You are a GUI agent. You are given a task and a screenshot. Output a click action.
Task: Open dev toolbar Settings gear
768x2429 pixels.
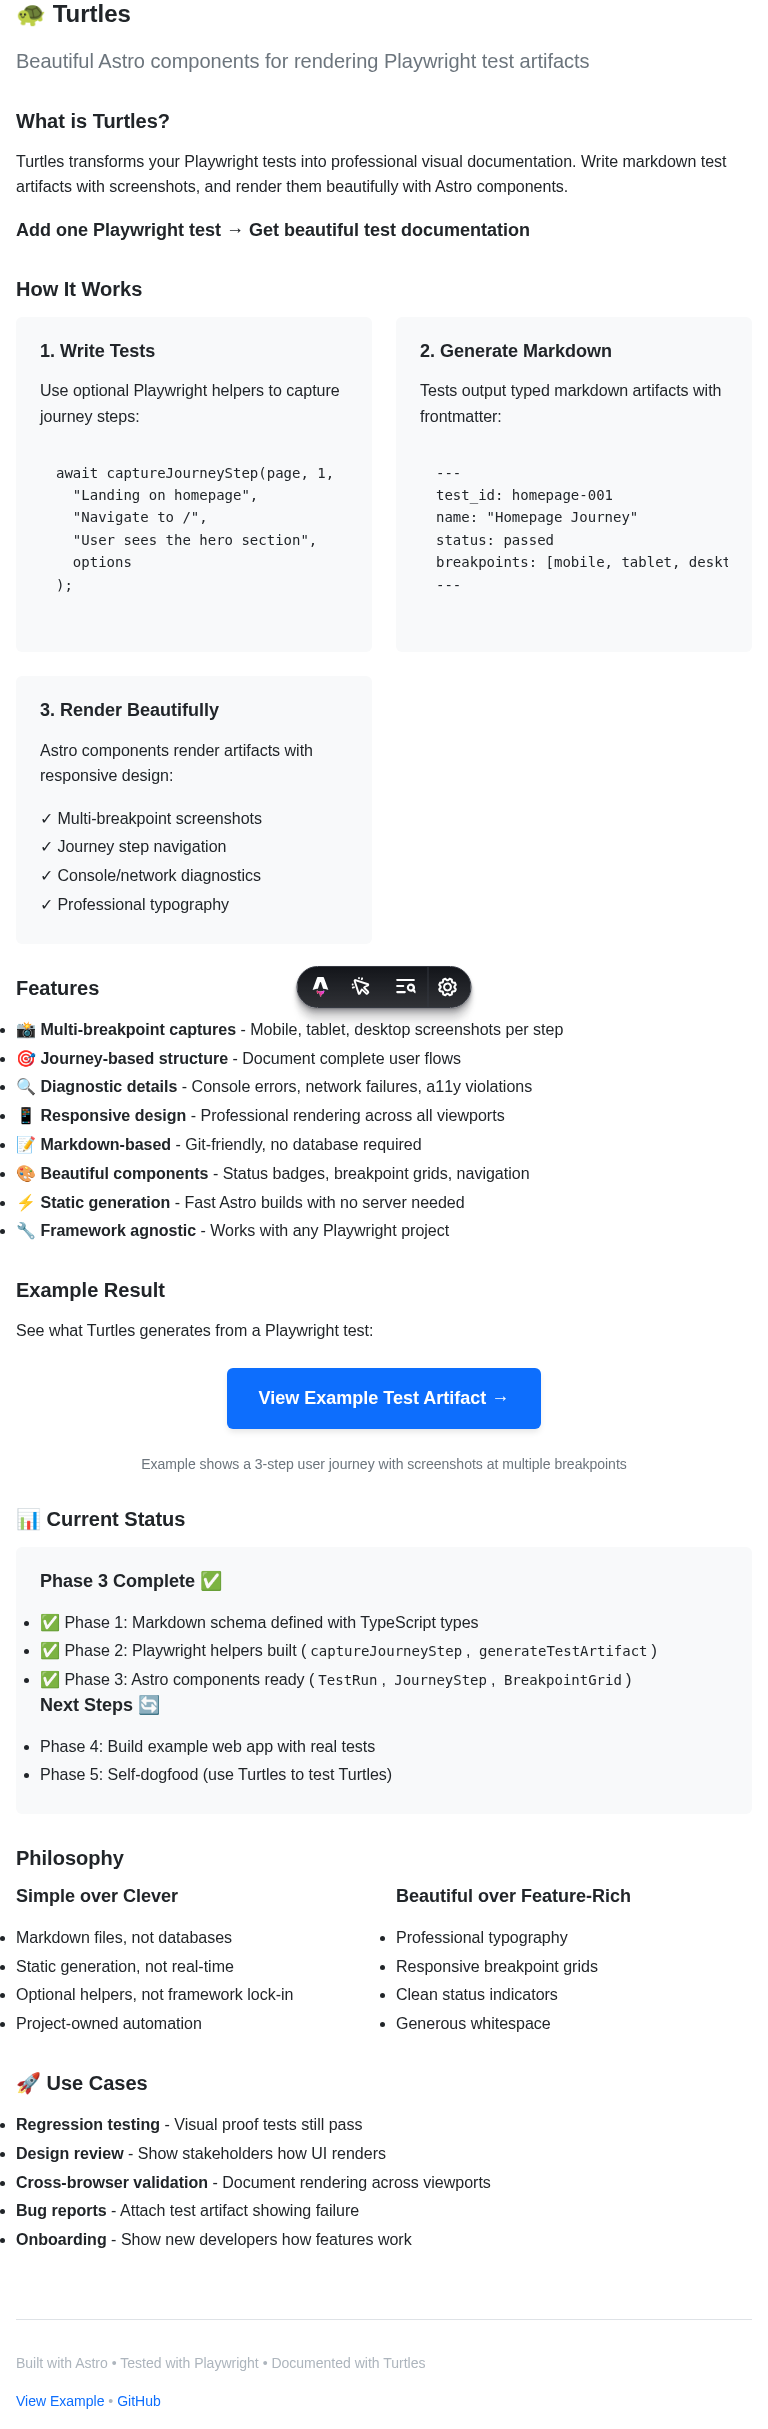pyautogui.click(x=448, y=987)
